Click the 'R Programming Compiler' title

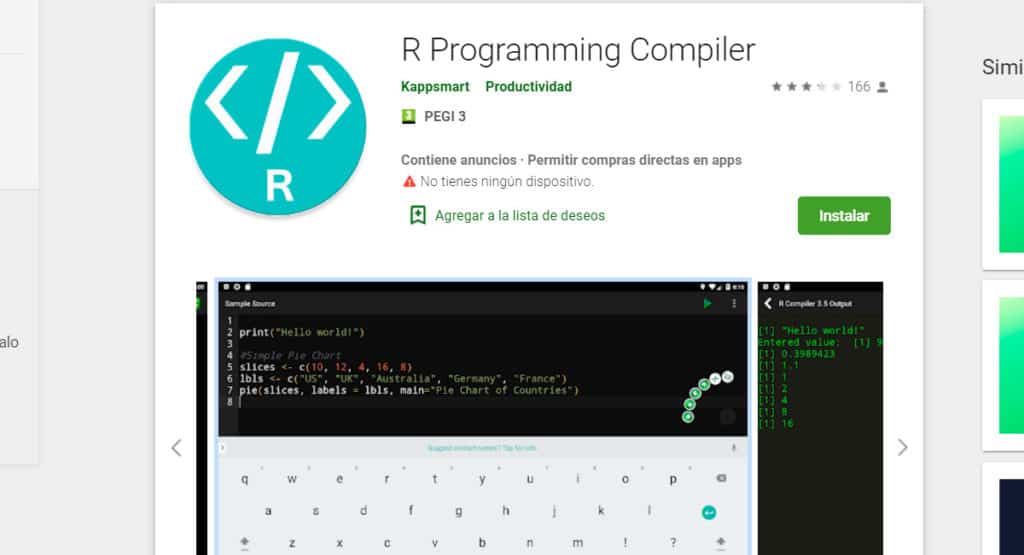point(578,50)
